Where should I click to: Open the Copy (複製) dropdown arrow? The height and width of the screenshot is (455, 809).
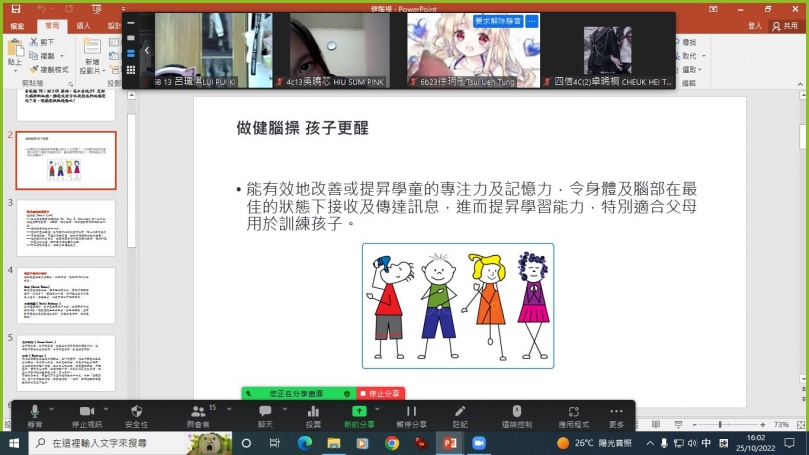pyautogui.click(x=62, y=56)
